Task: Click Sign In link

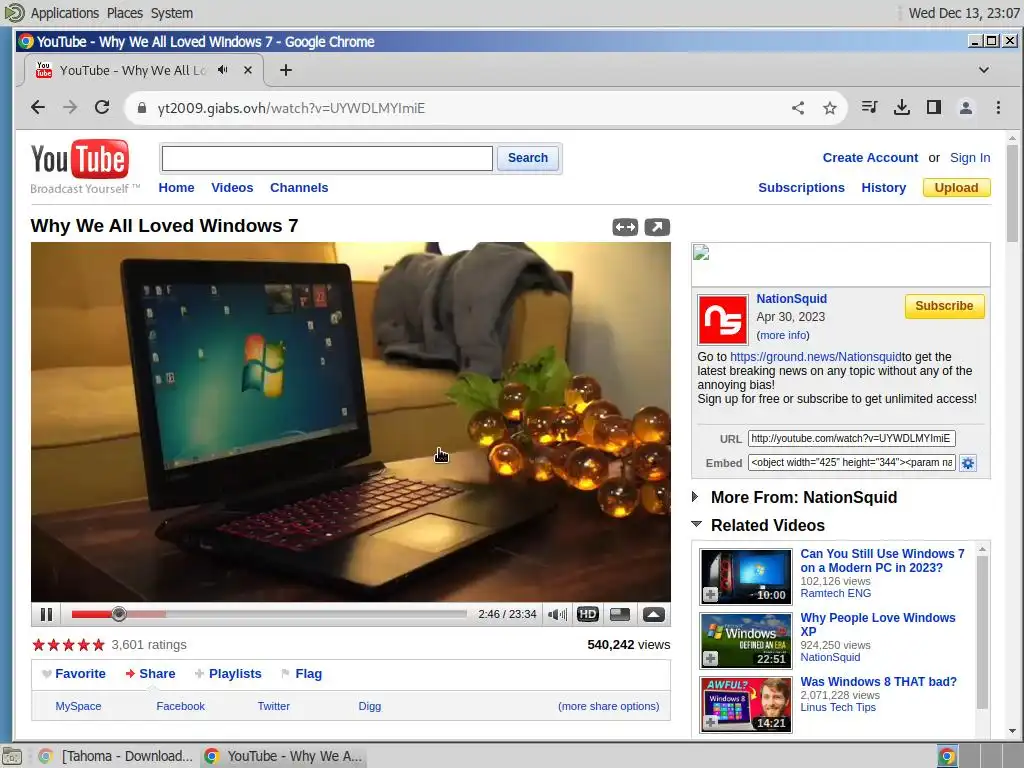Action: [970, 158]
